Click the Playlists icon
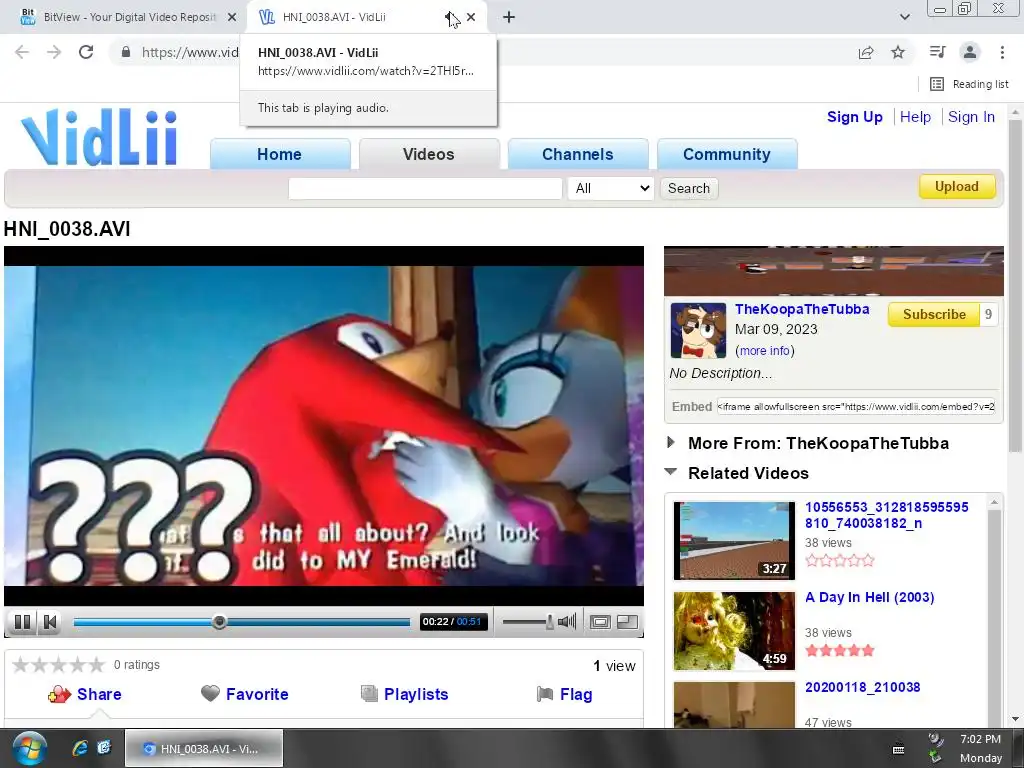The image size is (1024, 768). [x=369, y=694]
